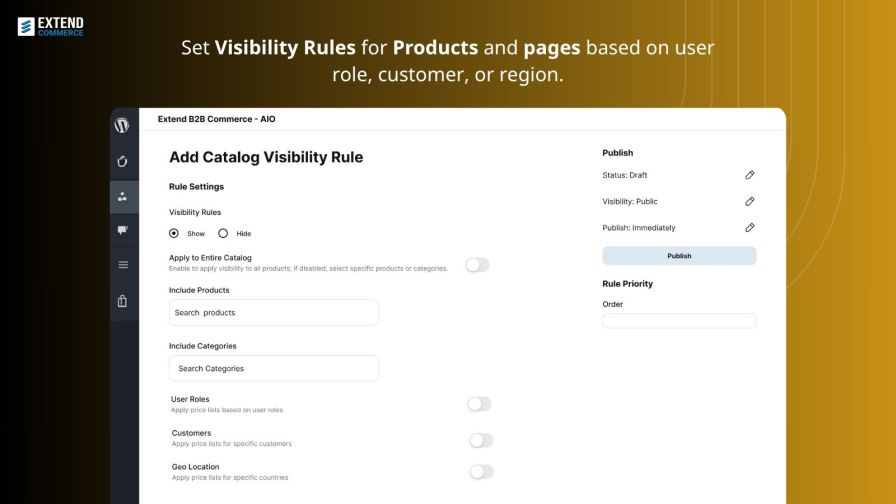Click 'Apply price lists based on user roles' text
The height and width of the screenshot is (504, 896).
pos(227,410)
